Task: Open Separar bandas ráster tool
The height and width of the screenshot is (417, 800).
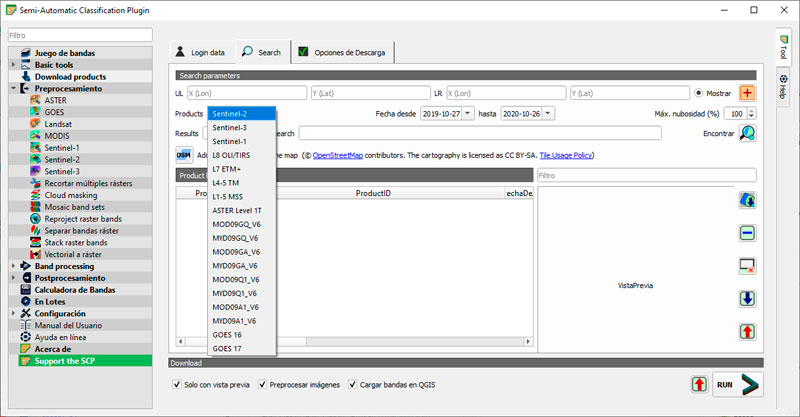Action: point(81,231)
